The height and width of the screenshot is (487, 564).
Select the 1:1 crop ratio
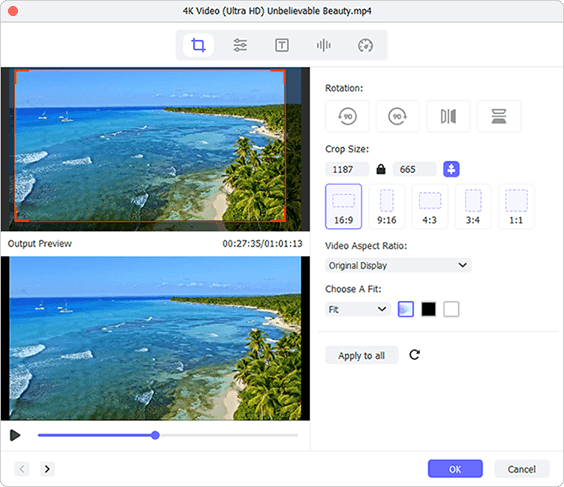516,206
